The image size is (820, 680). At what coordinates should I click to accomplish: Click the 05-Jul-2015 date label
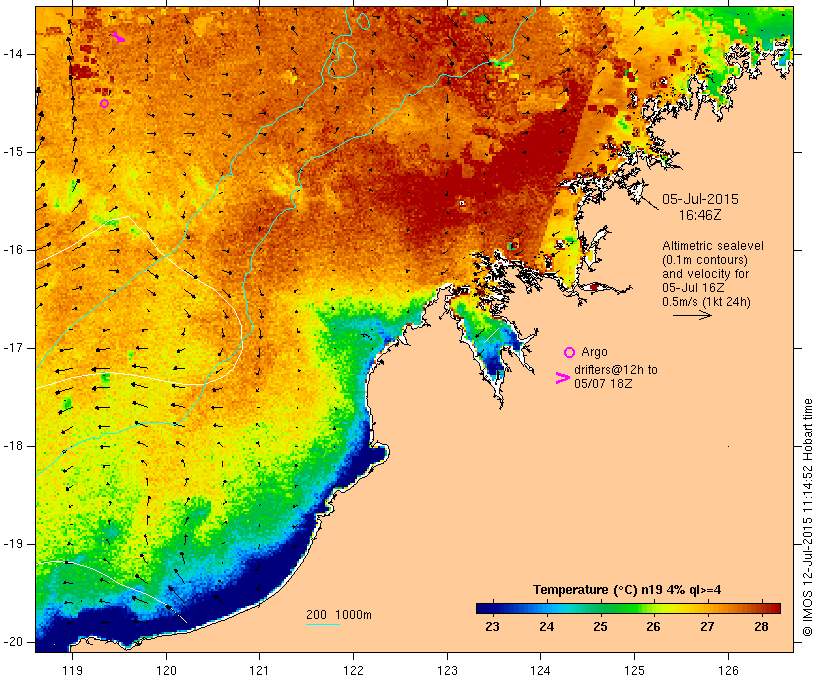(700, 199)
